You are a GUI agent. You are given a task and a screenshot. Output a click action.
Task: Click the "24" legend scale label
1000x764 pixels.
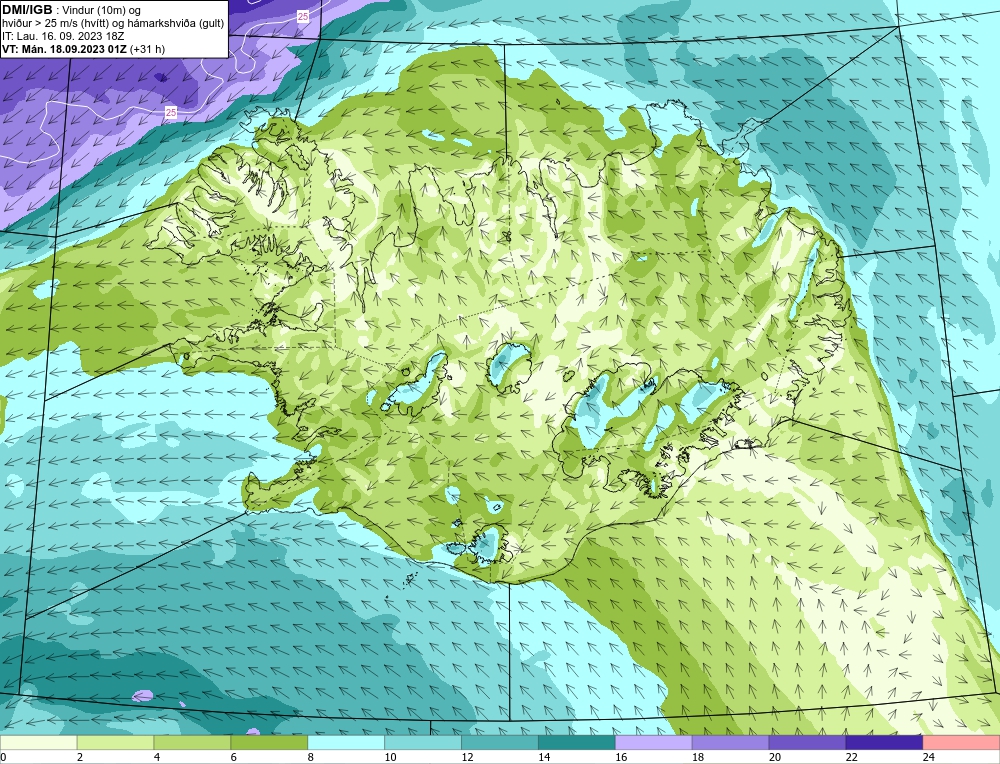coord(929,757)
